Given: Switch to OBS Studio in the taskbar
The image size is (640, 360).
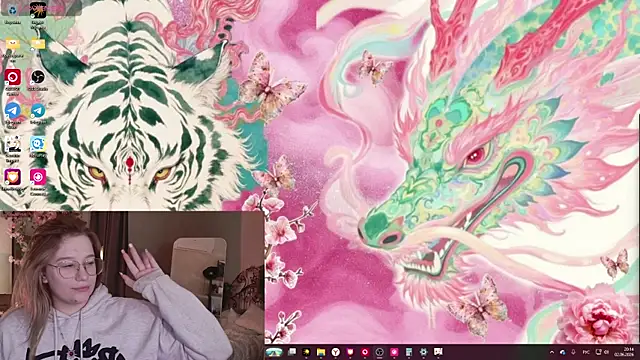Looking at the screenshot, I should point(380,352).
